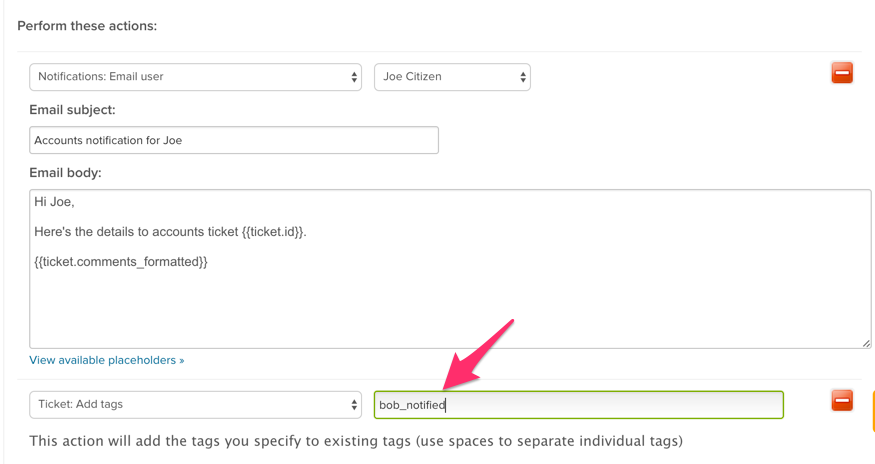Screen dimensions: 875x464
Task: Click the "Email body:" label
Action: coord(65,173)
